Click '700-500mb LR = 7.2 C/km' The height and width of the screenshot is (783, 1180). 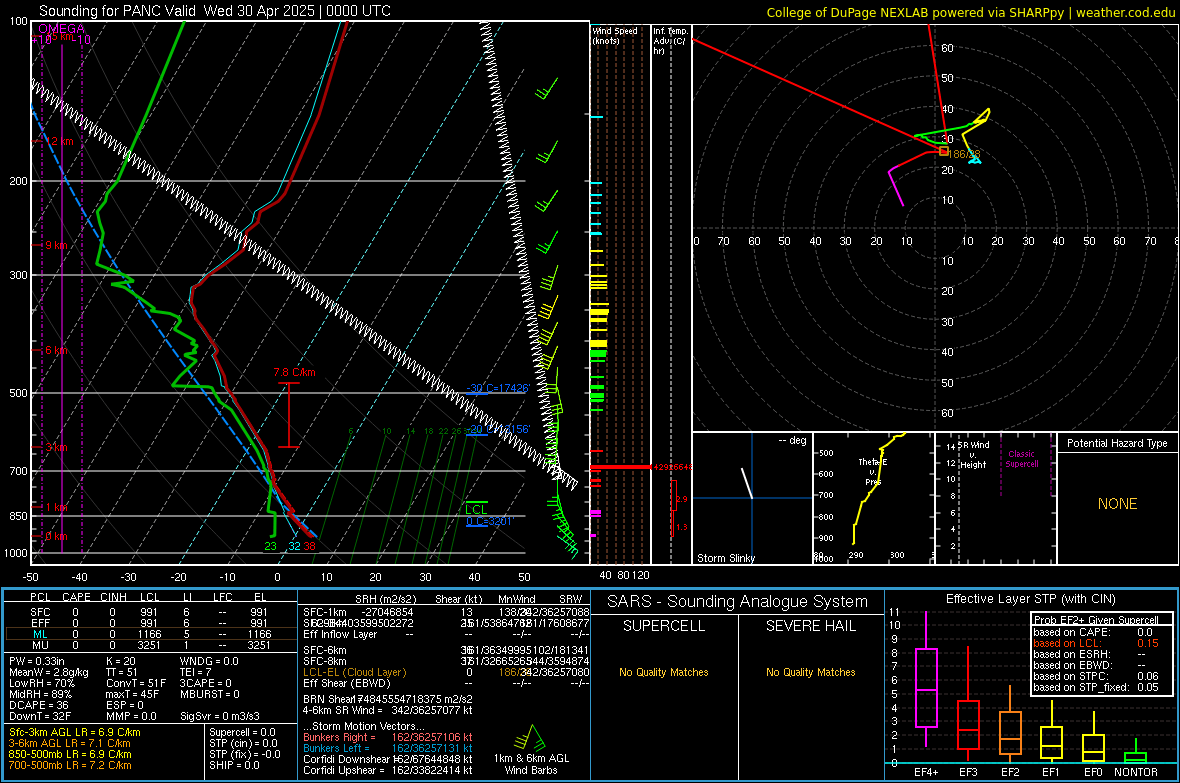70,765
